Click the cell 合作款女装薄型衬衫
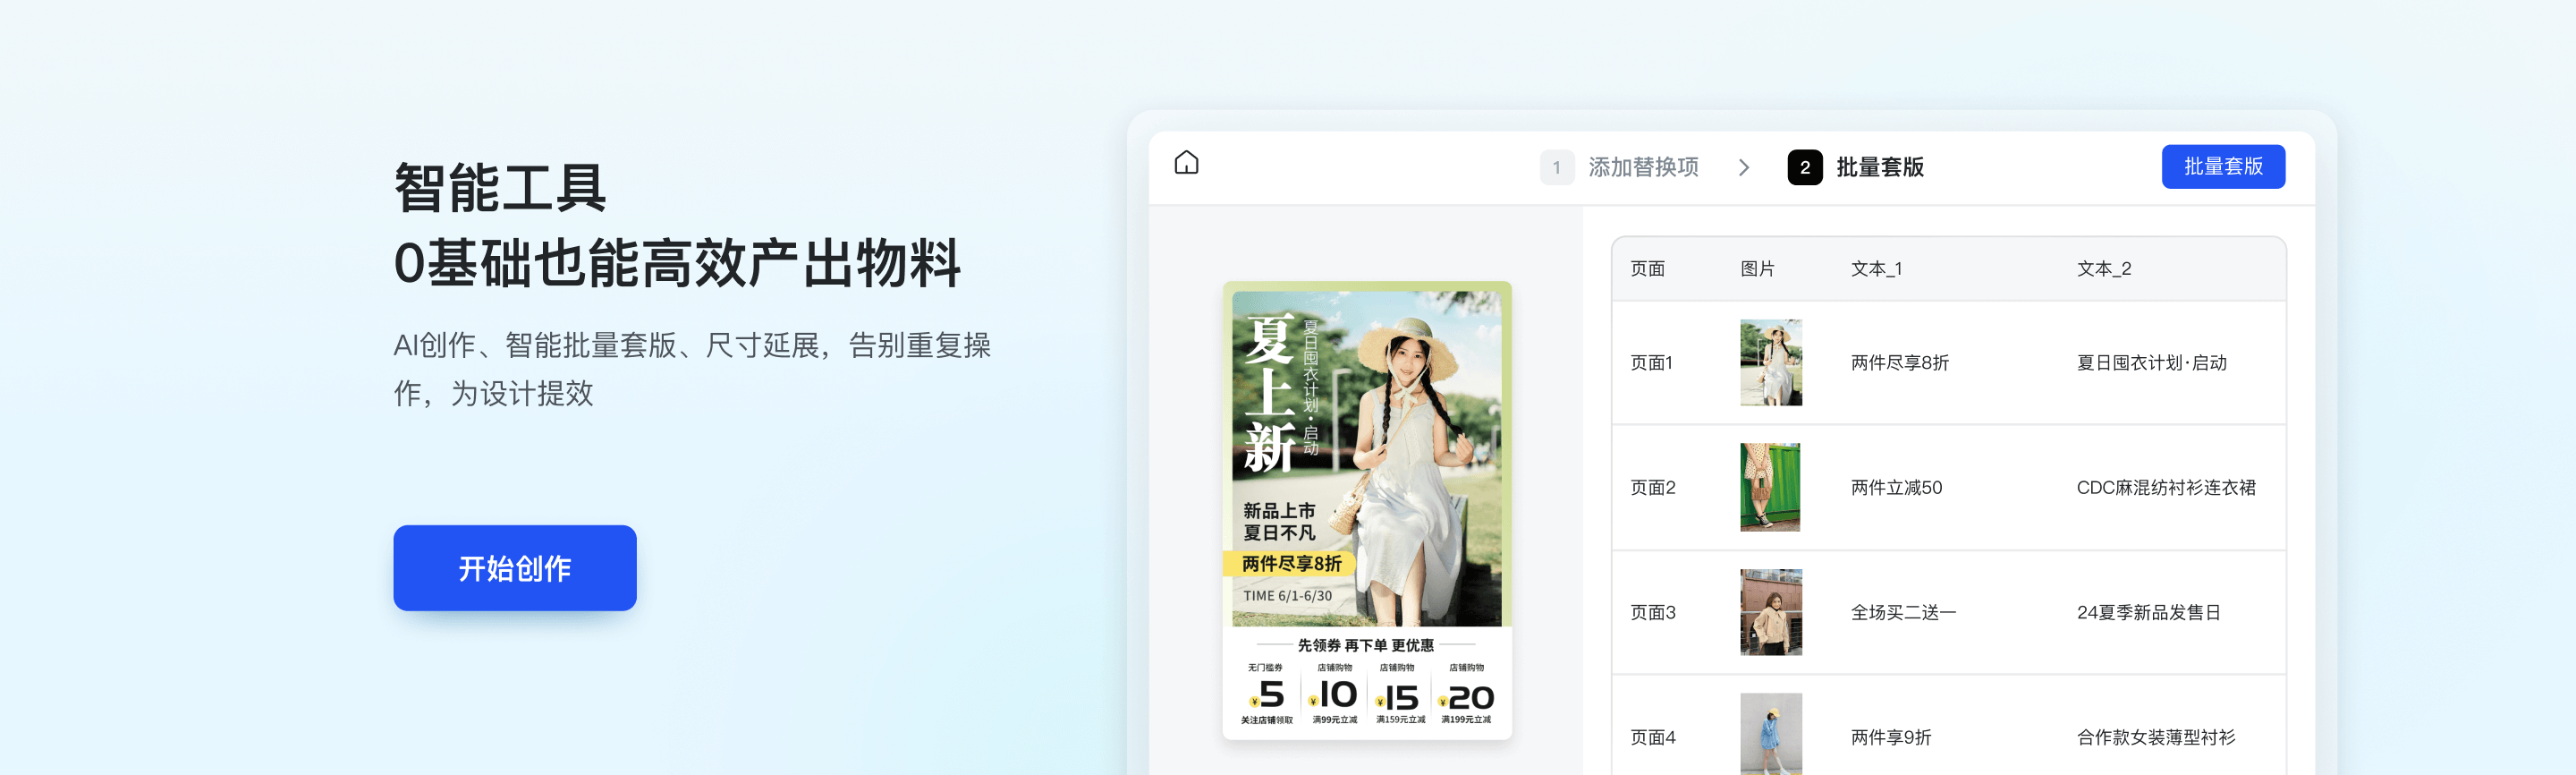The width and height of the screenshot is (2576, 775). pyautogui.click(x=2155, y=737)
